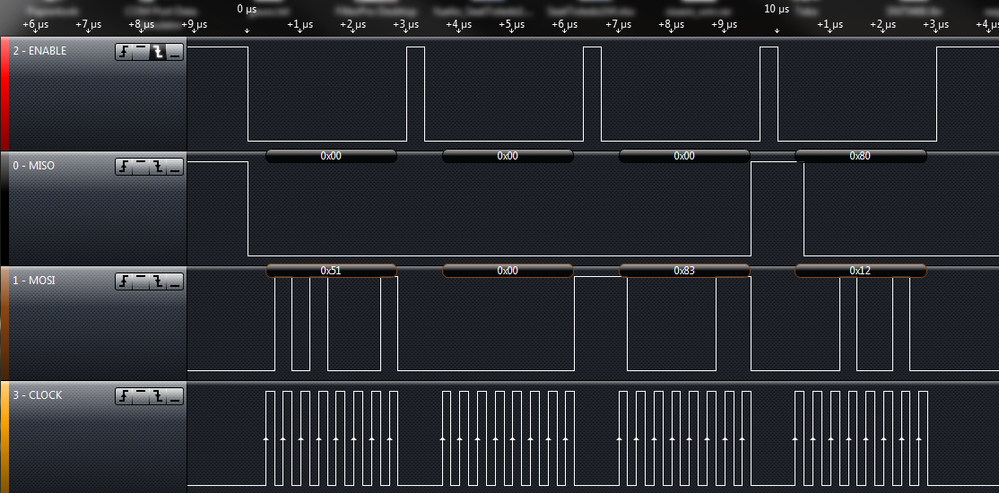Set rising-edge trigger on CLOCK channel
The width and height of the screenshot is (999, 493).
point(124,396)
